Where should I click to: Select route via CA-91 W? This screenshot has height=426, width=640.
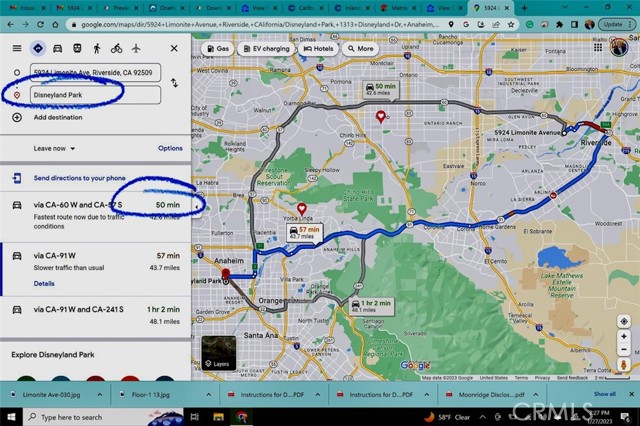click(96, 269)
